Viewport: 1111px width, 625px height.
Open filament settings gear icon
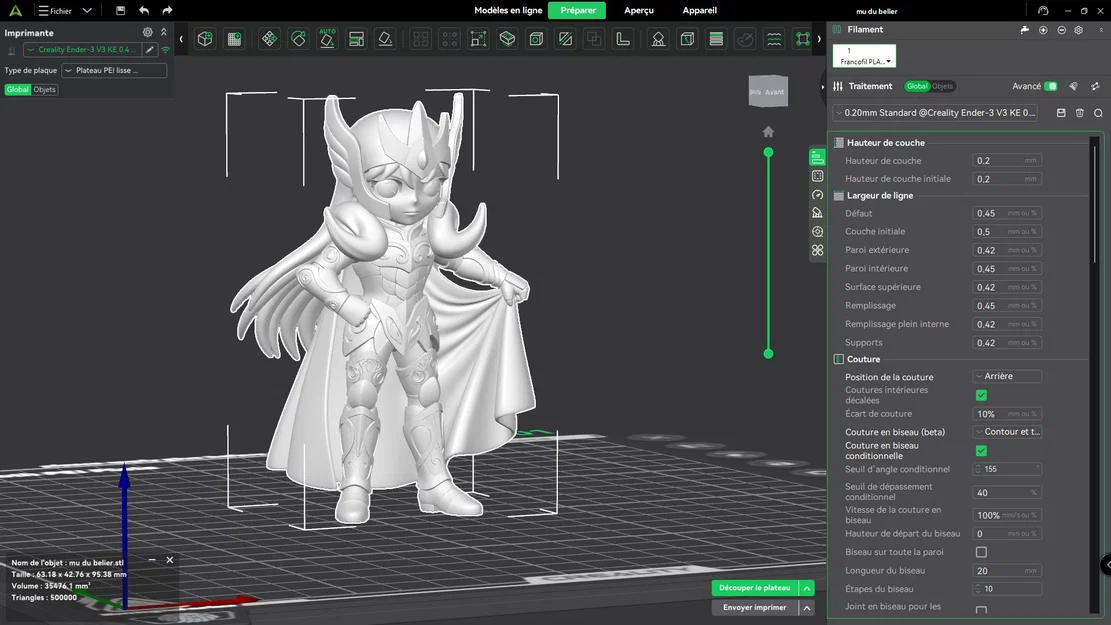(x=1078, y=30)
